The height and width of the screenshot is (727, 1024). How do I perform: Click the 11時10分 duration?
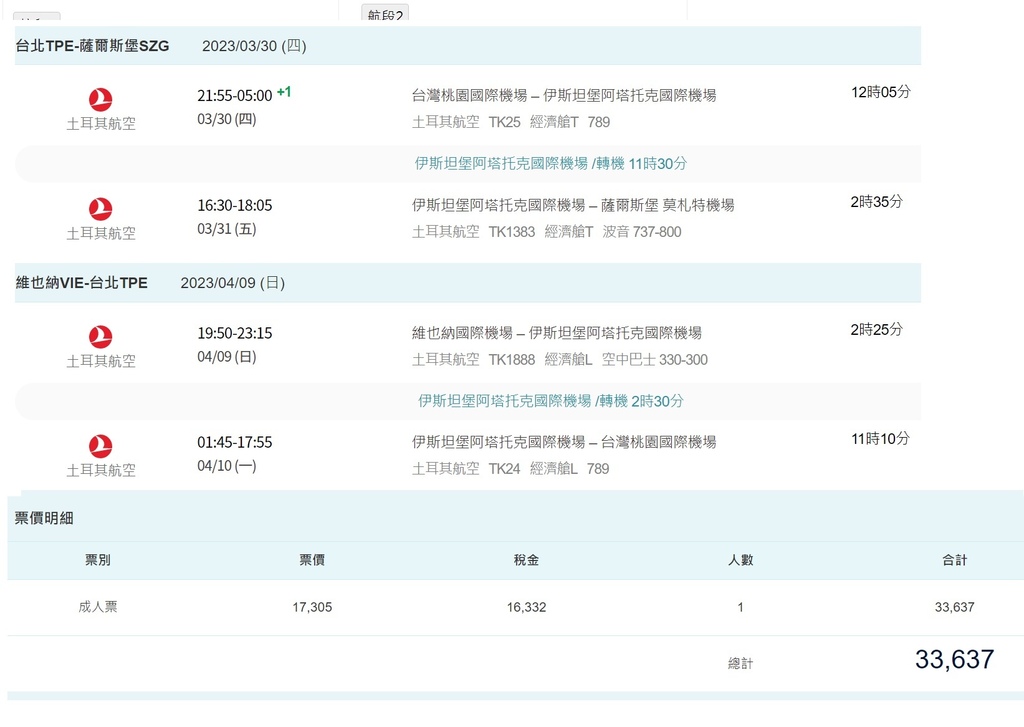(x=880, y=439)
